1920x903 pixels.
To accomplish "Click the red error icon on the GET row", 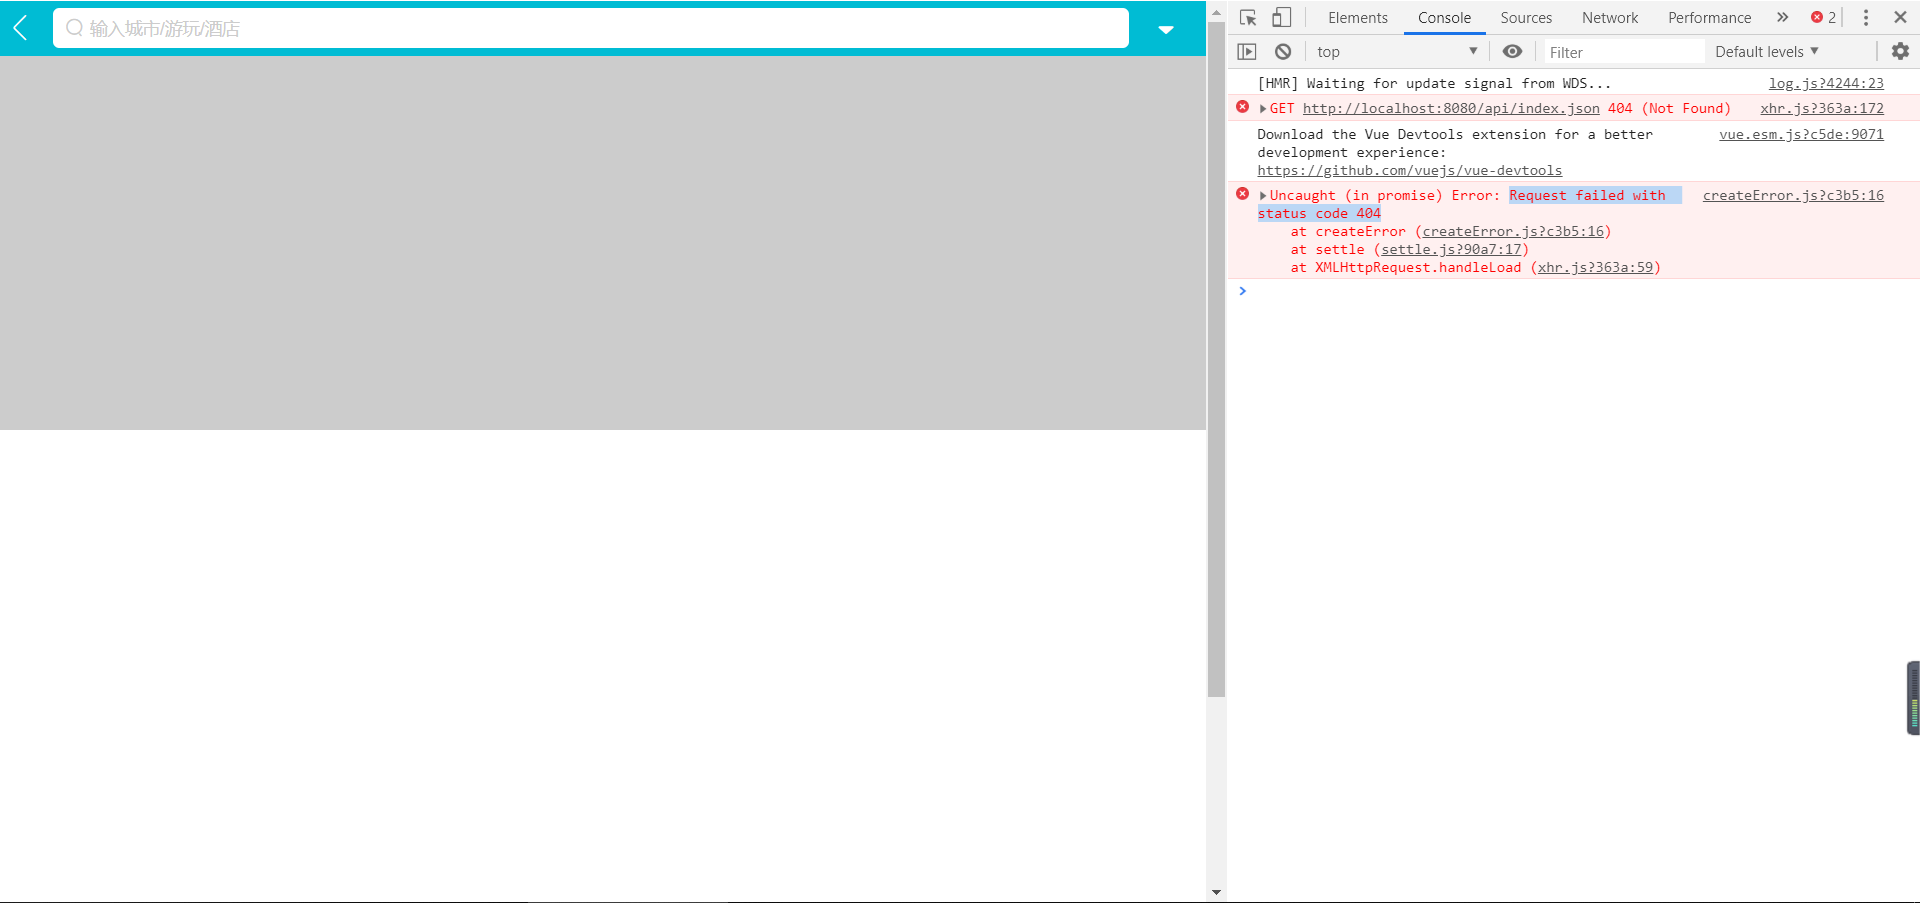I will pyautogui.click(x=1242, y=107).
